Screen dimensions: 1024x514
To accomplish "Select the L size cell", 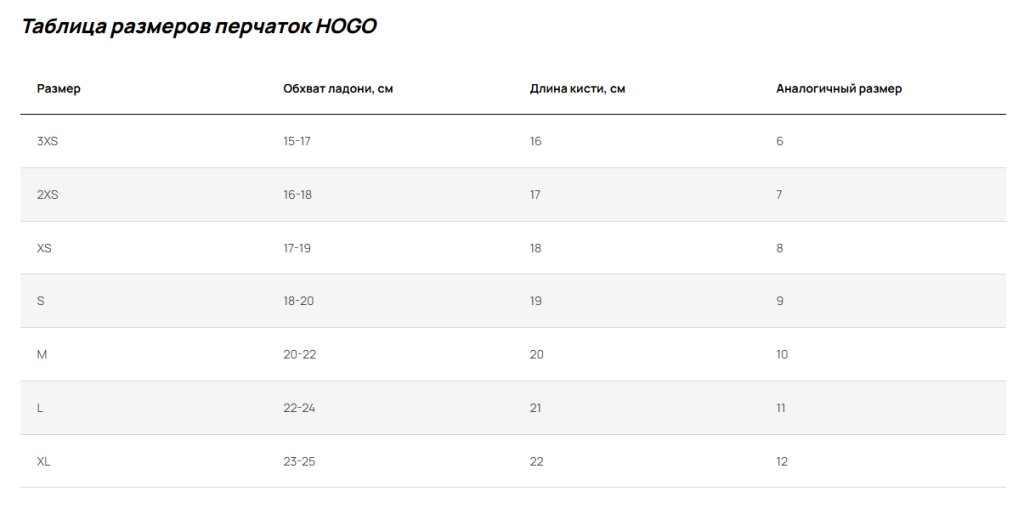I will coord(41,408).
